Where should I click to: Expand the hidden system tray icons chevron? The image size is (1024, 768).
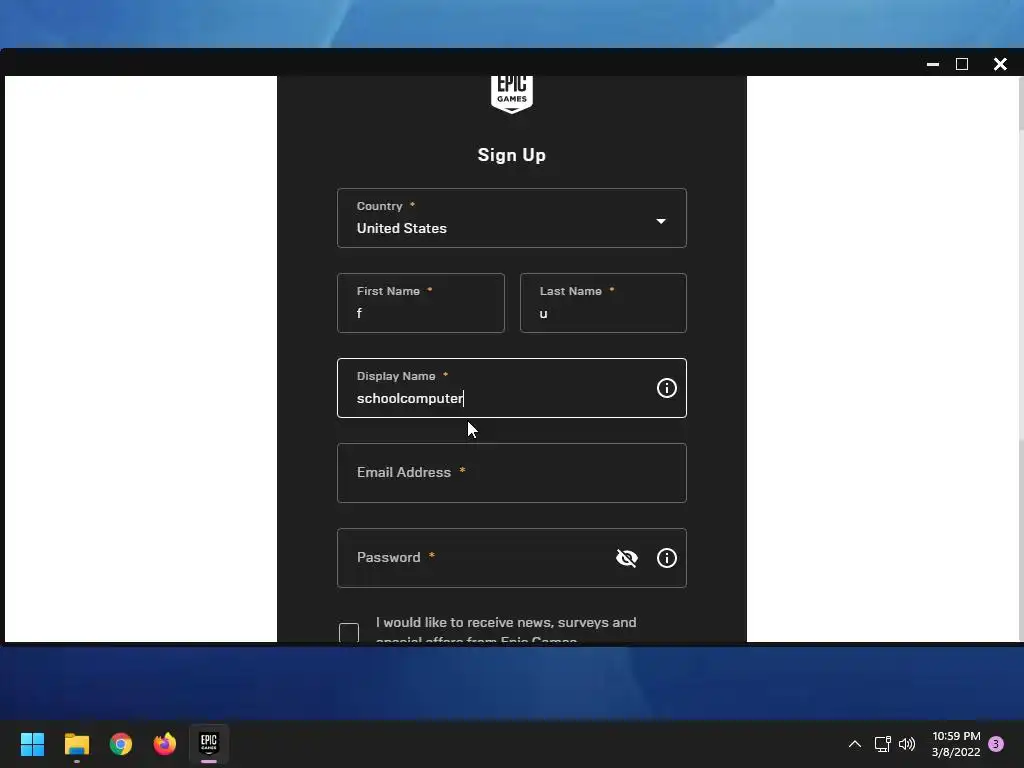[x=854, y=744]
